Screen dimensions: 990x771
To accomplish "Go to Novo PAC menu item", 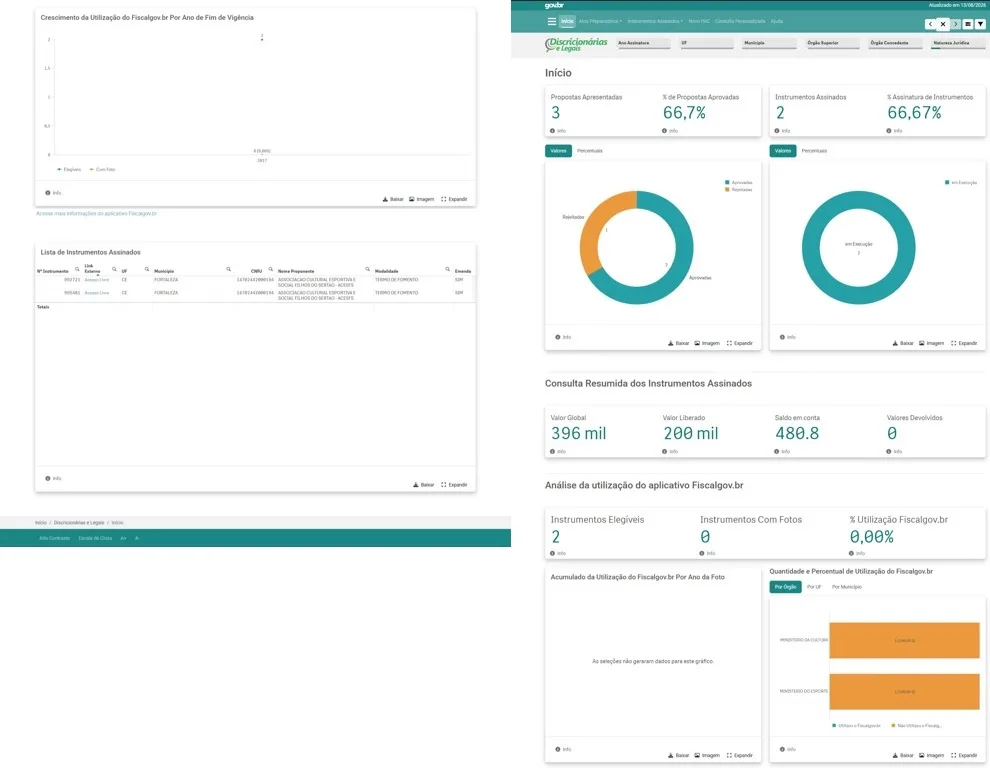I will [x=699, y=21].
